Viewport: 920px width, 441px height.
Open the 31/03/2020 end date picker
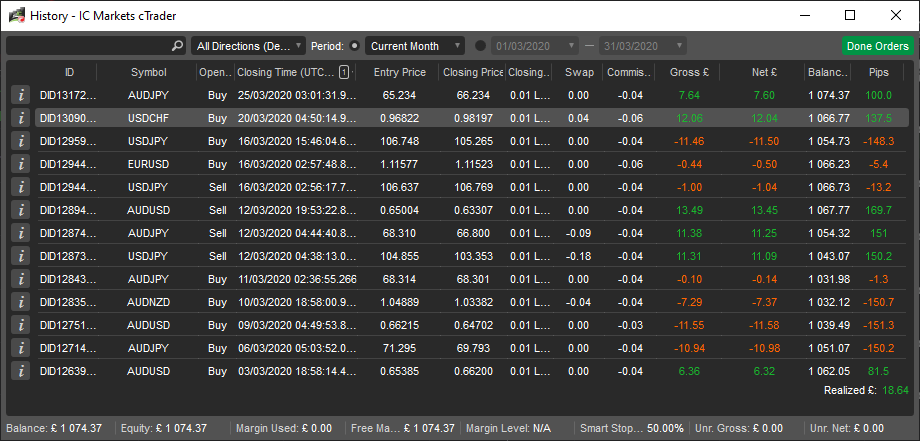(642, 46)
